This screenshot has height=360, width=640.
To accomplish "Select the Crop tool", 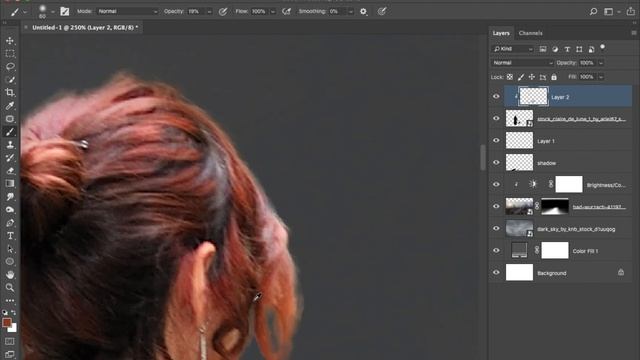I will point(10,93).
